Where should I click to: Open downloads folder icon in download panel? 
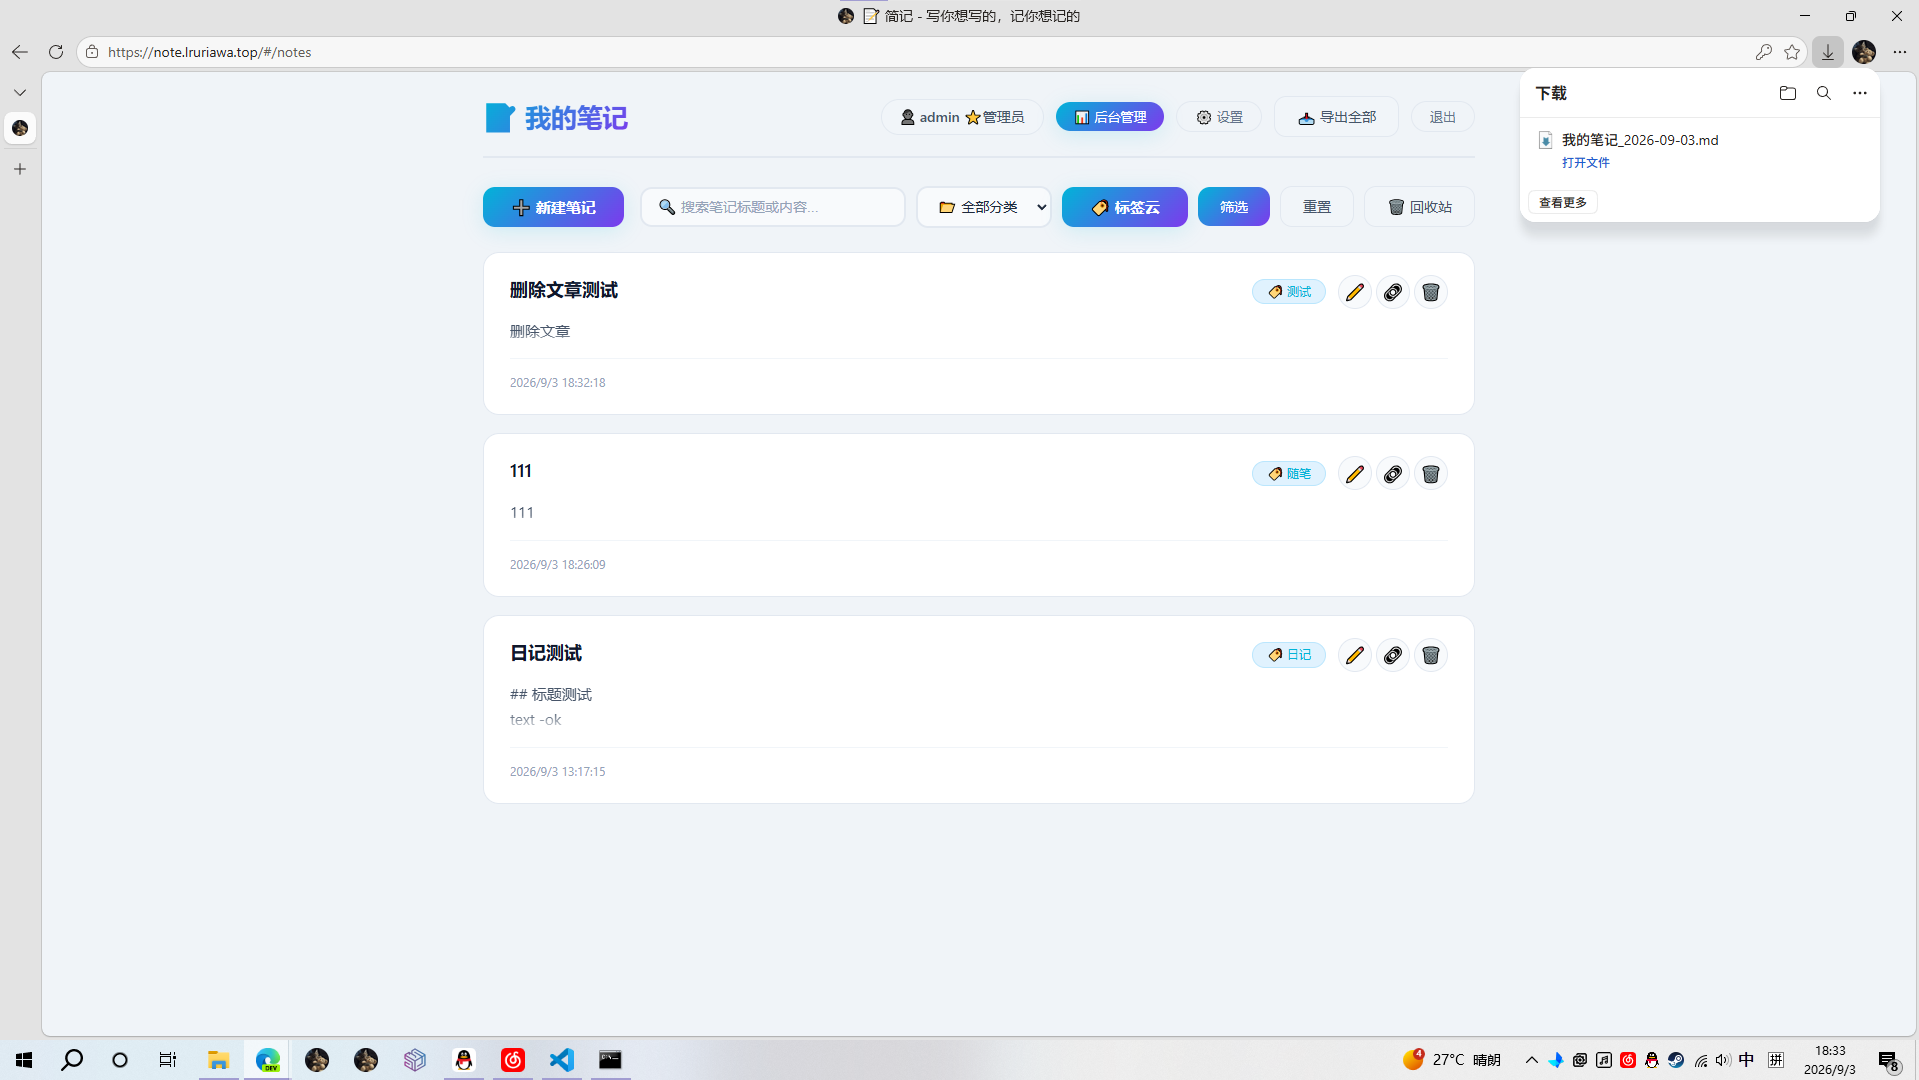coord(1788,93)
